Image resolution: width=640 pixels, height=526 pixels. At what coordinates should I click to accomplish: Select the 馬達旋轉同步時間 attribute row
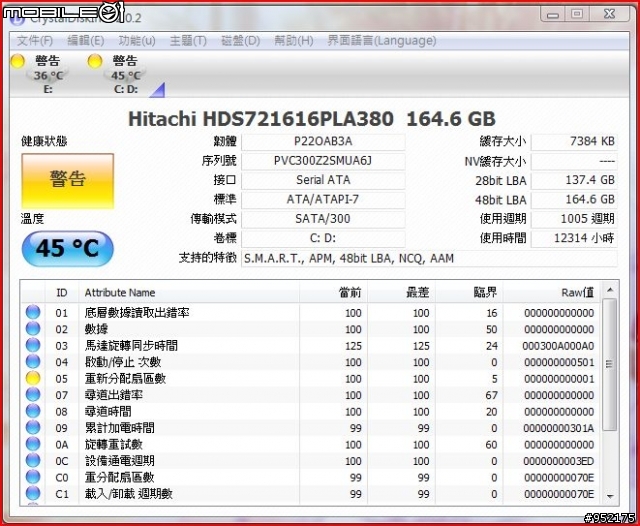[x=310, y=346]
